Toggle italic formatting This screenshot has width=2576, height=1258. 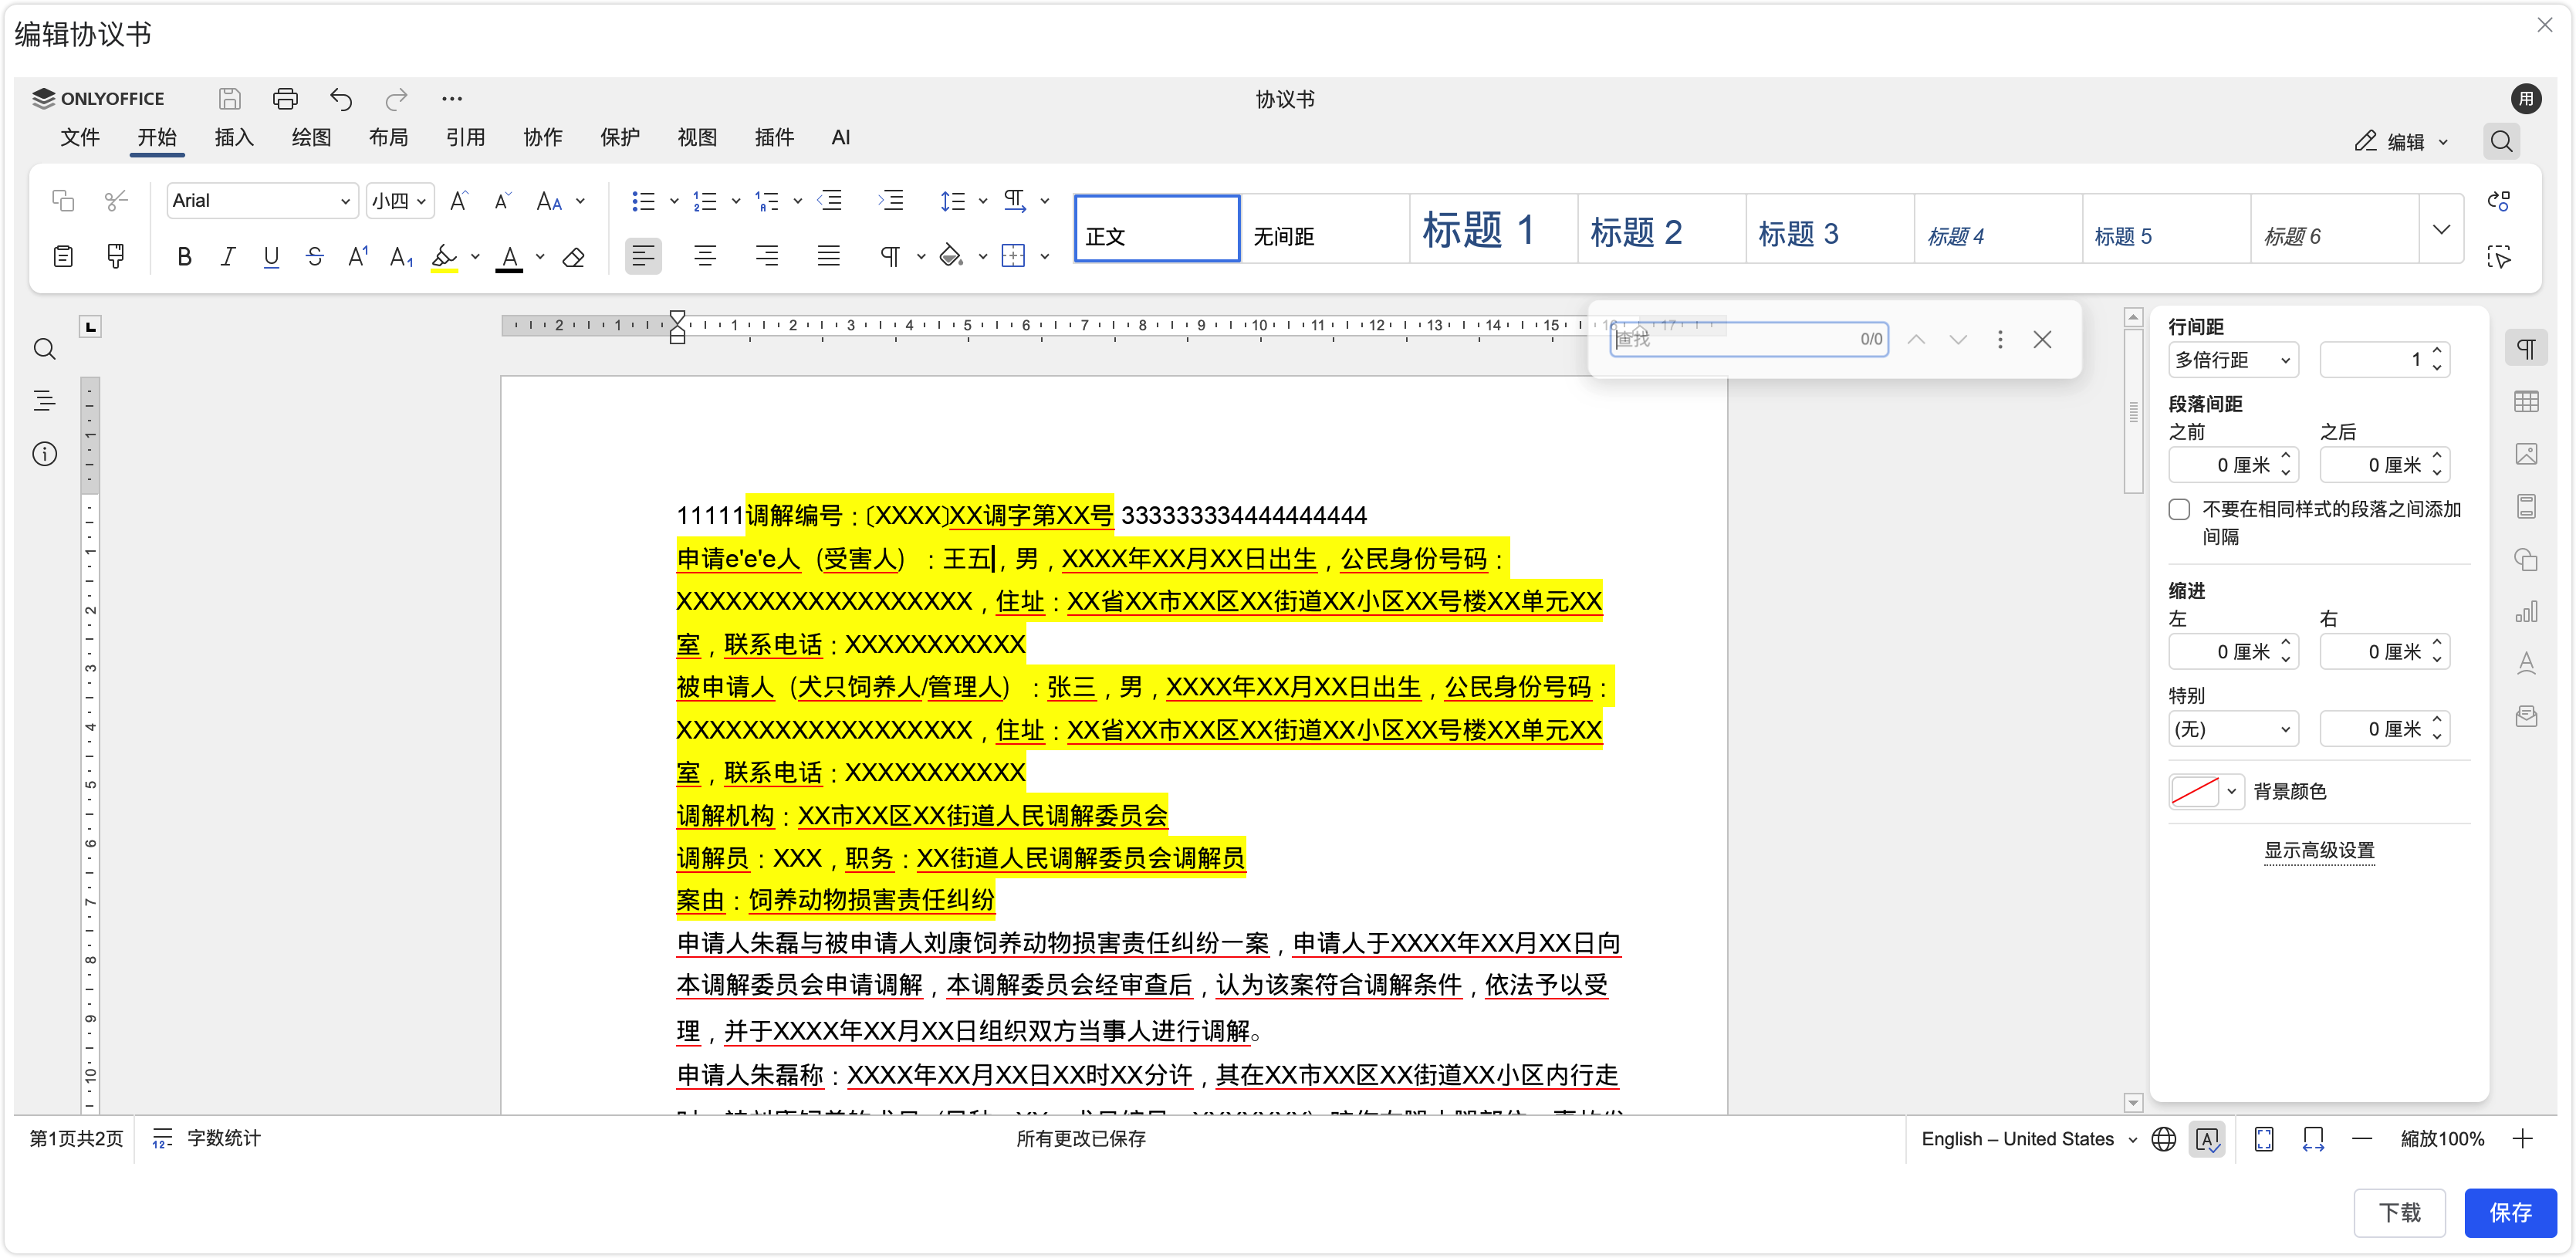[x=228, y=257]
